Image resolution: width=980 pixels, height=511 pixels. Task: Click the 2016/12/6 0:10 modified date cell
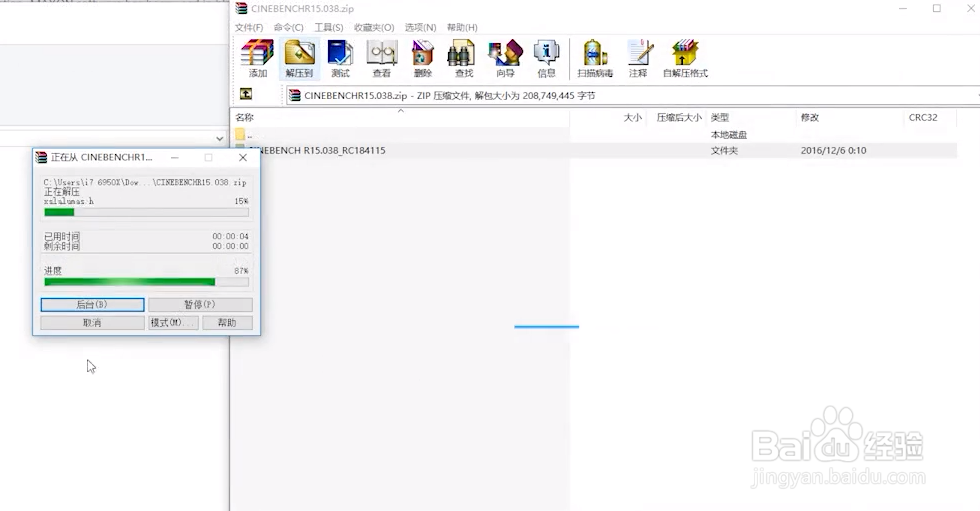click(833, 151)
